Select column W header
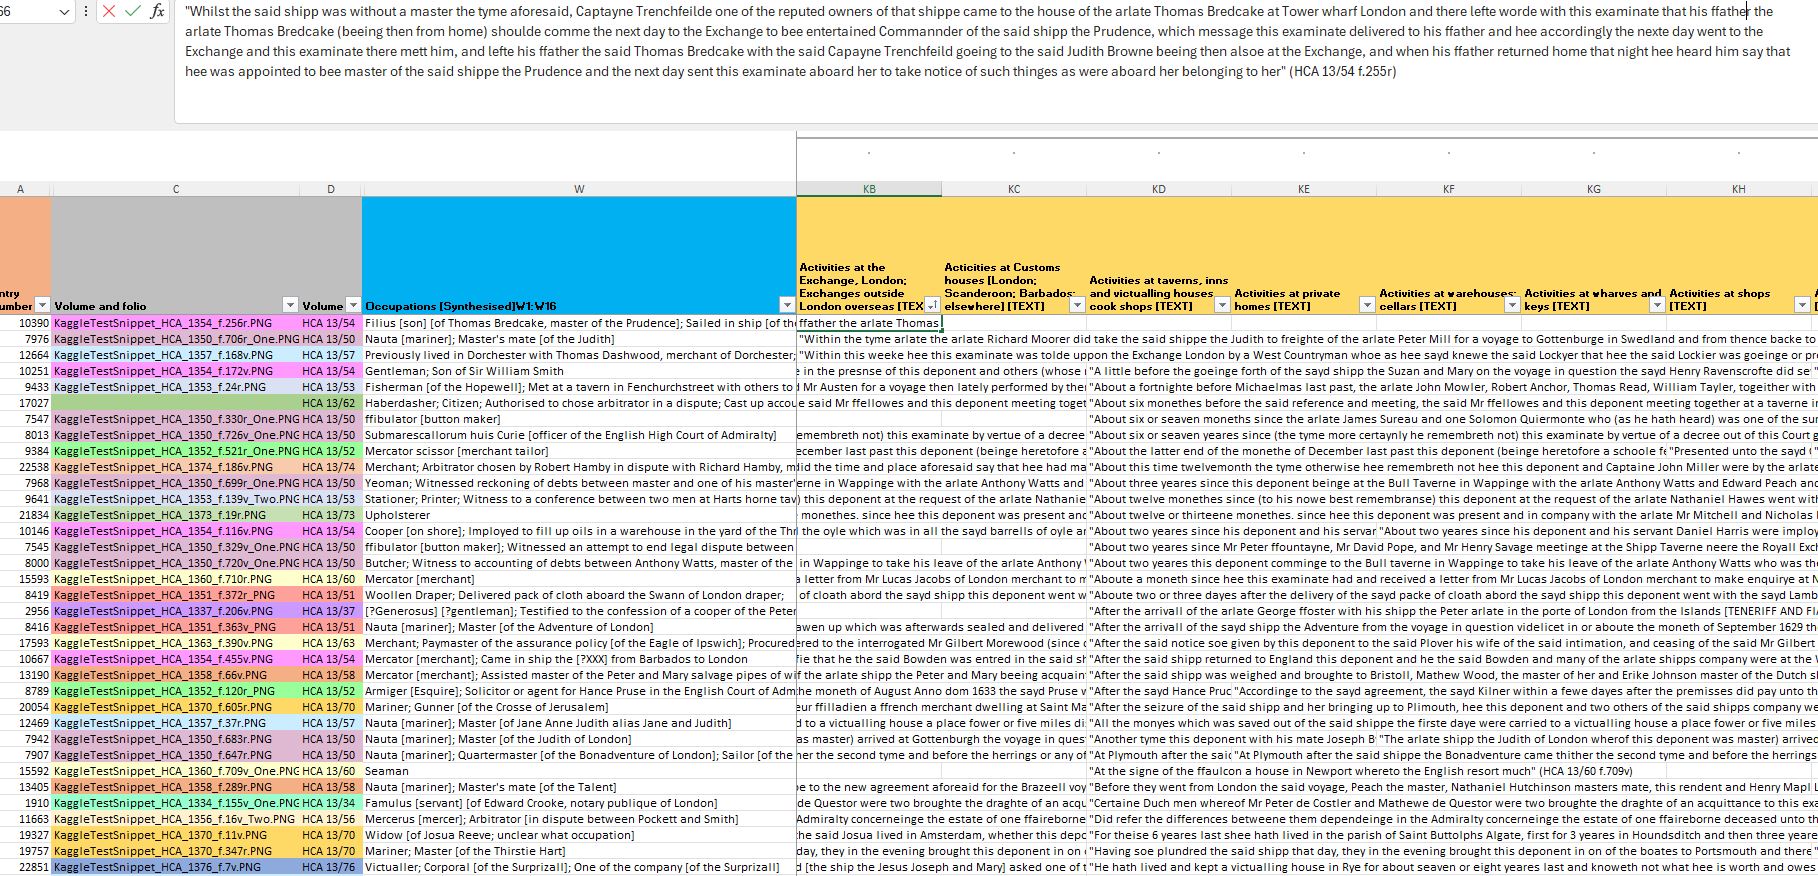Screen dimensions: 1818x876 (x=579, y=189)
